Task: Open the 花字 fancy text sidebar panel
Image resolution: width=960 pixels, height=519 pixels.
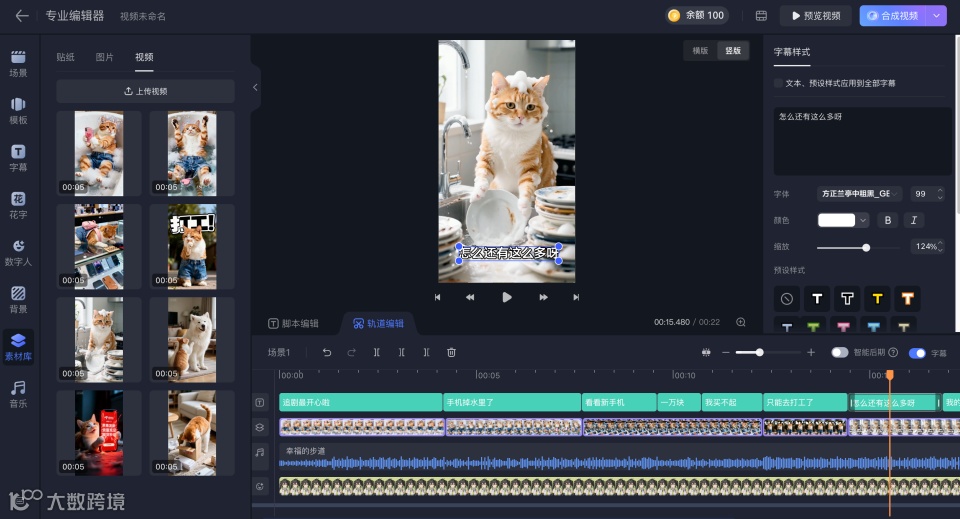Action: tap(18, 204)
